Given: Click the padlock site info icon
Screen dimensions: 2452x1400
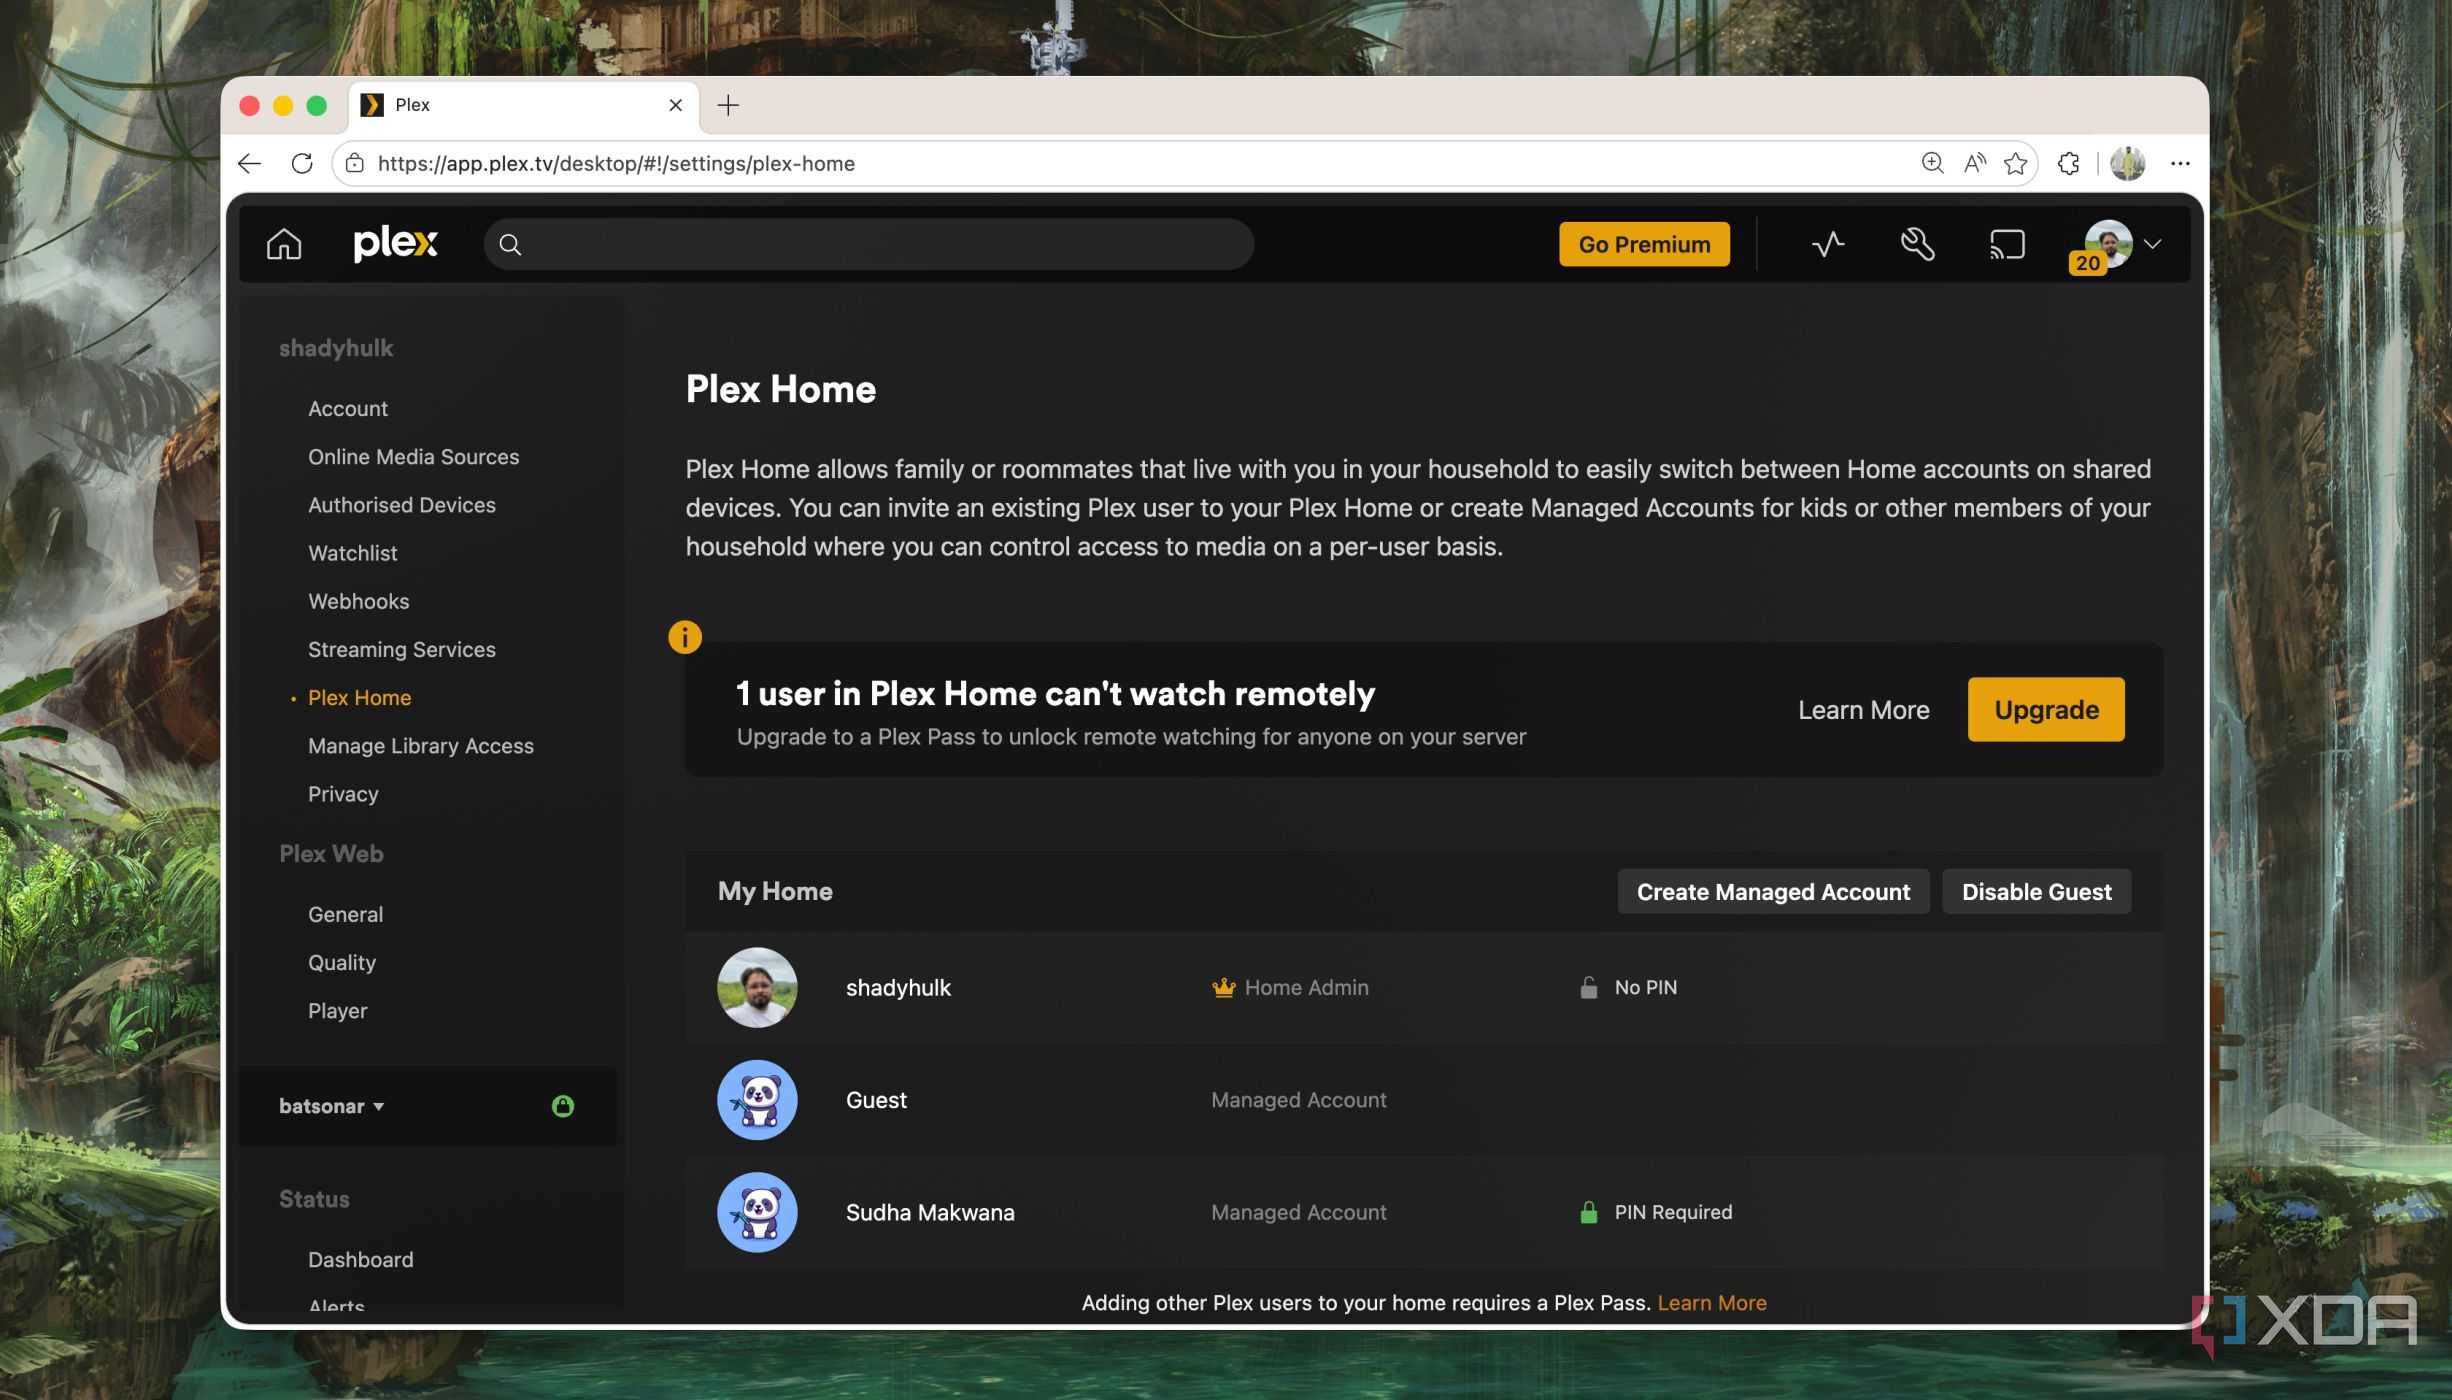Looking at the screenshot, I should [355, 163].
